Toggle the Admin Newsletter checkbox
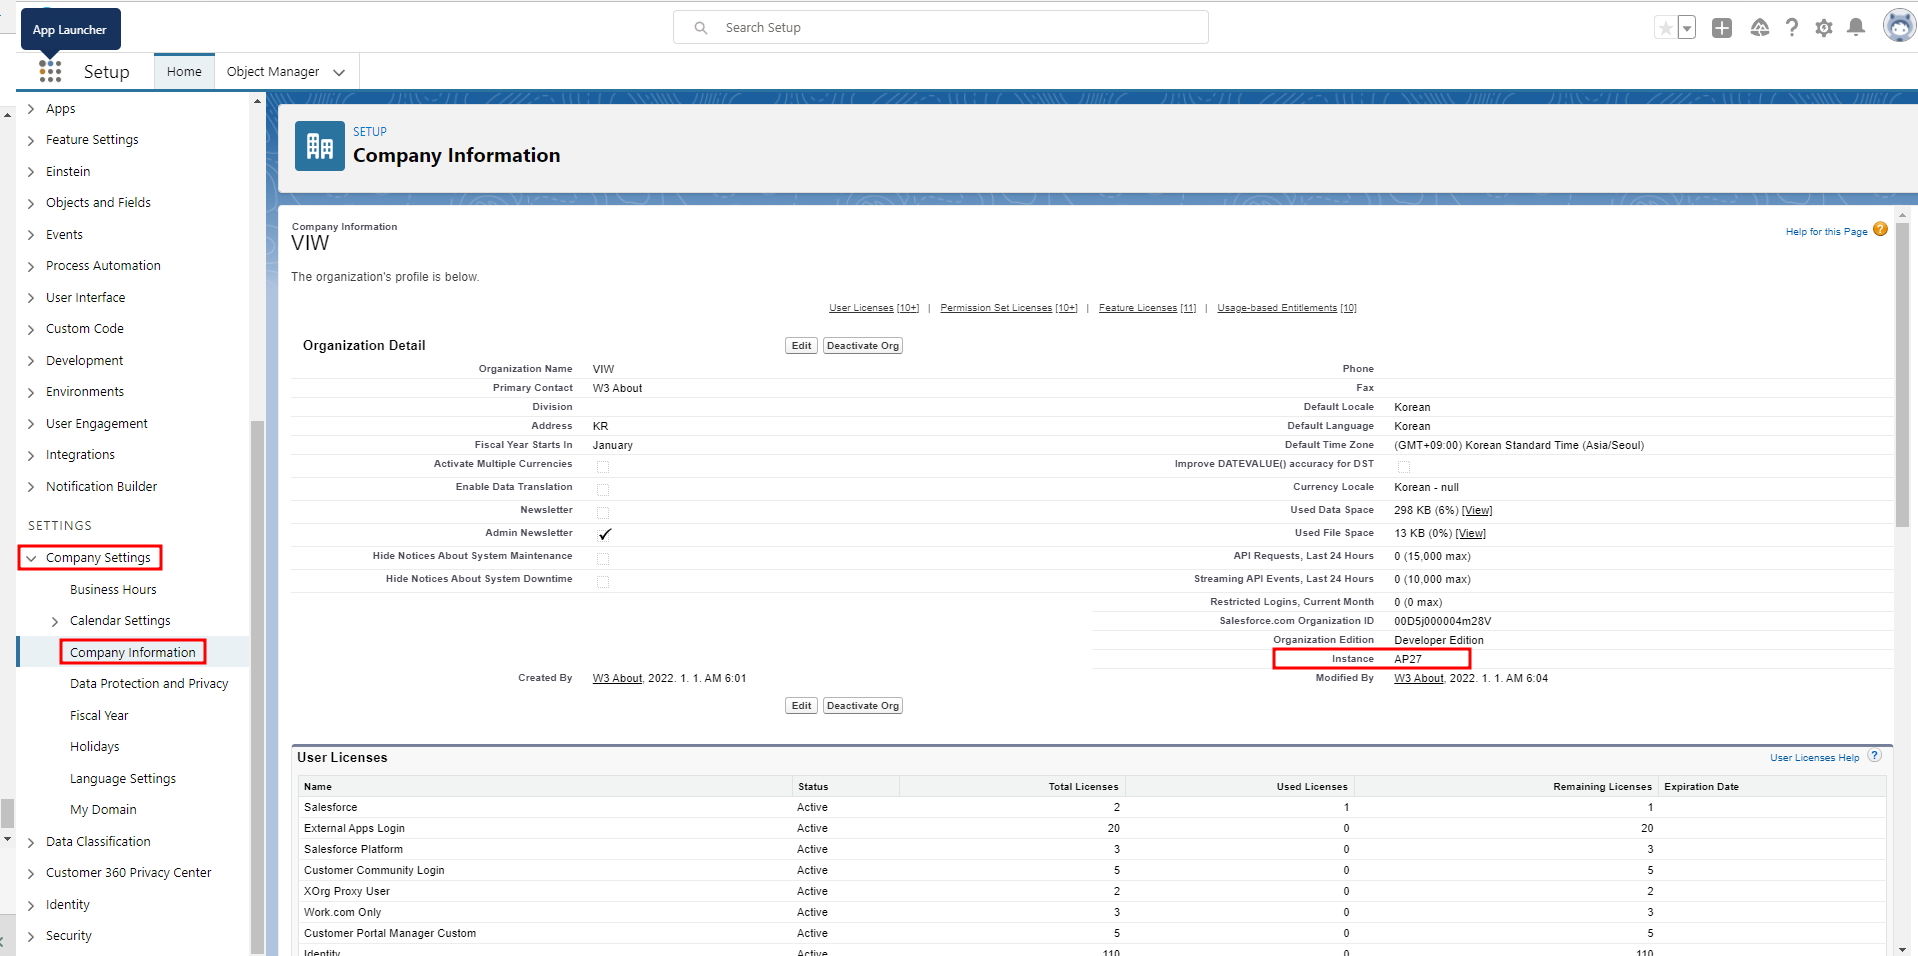Screen dimensions: 1918x956 [604, 534]
